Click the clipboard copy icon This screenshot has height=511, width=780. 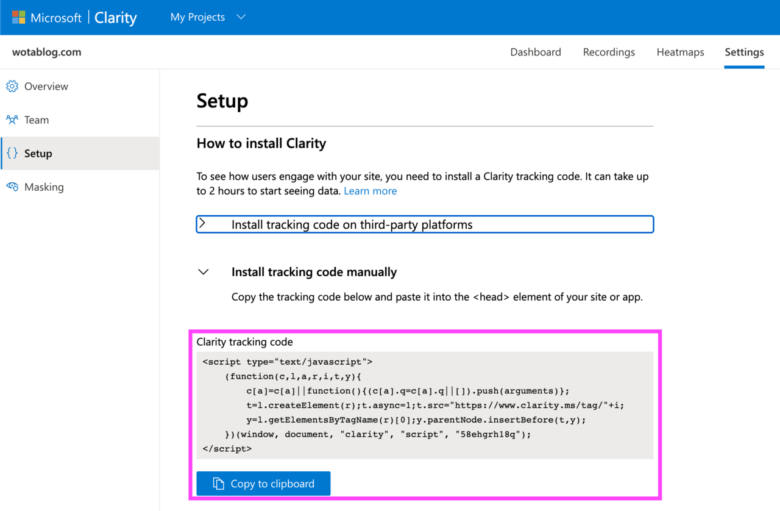pos(218,483)
